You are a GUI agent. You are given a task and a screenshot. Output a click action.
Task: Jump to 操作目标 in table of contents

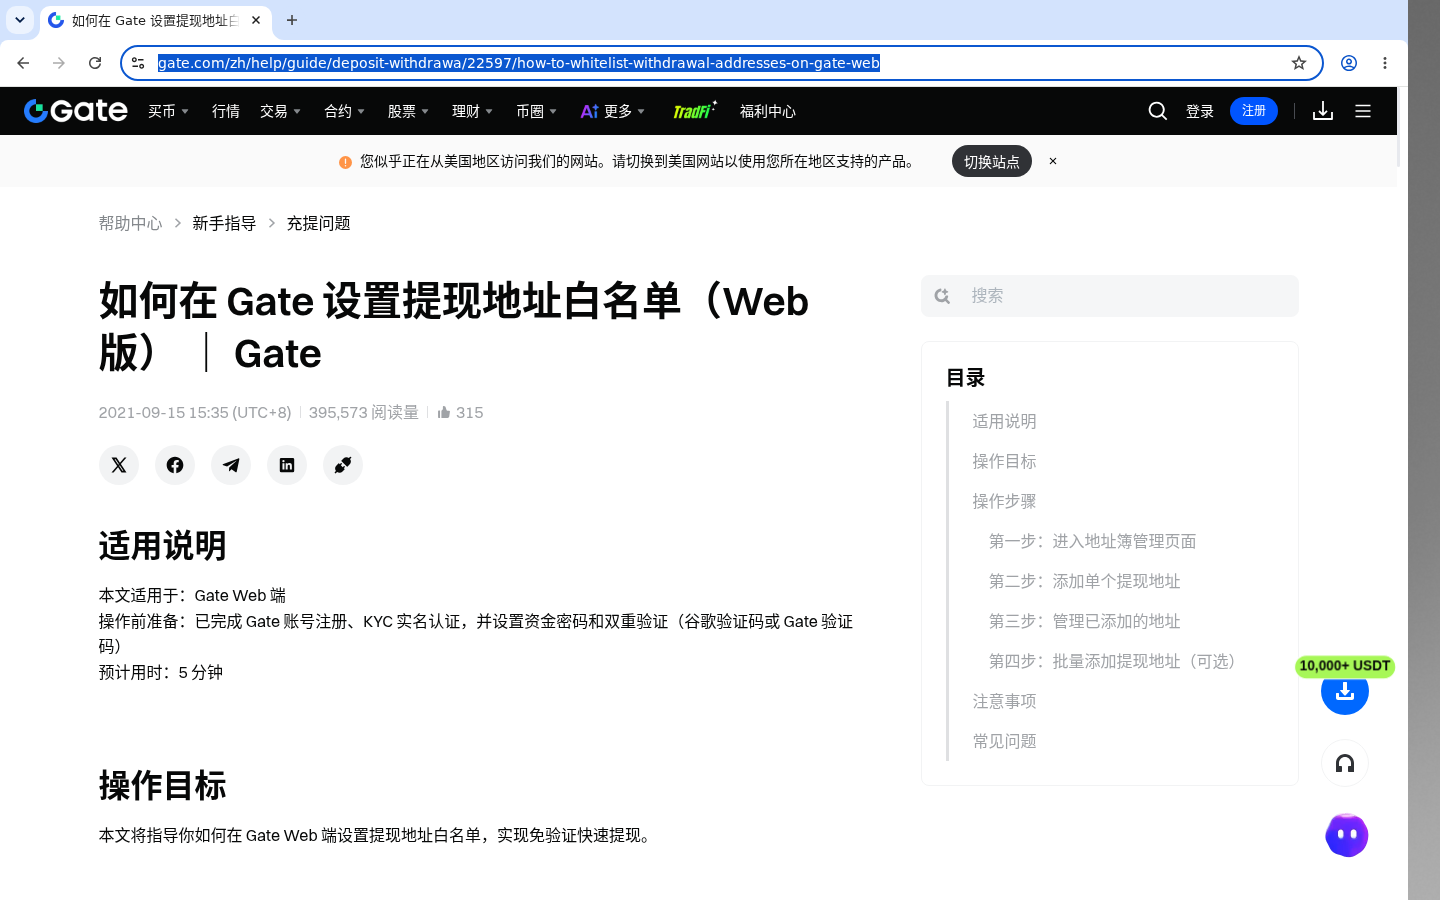pyautogui.click(x=1004, y=461)
